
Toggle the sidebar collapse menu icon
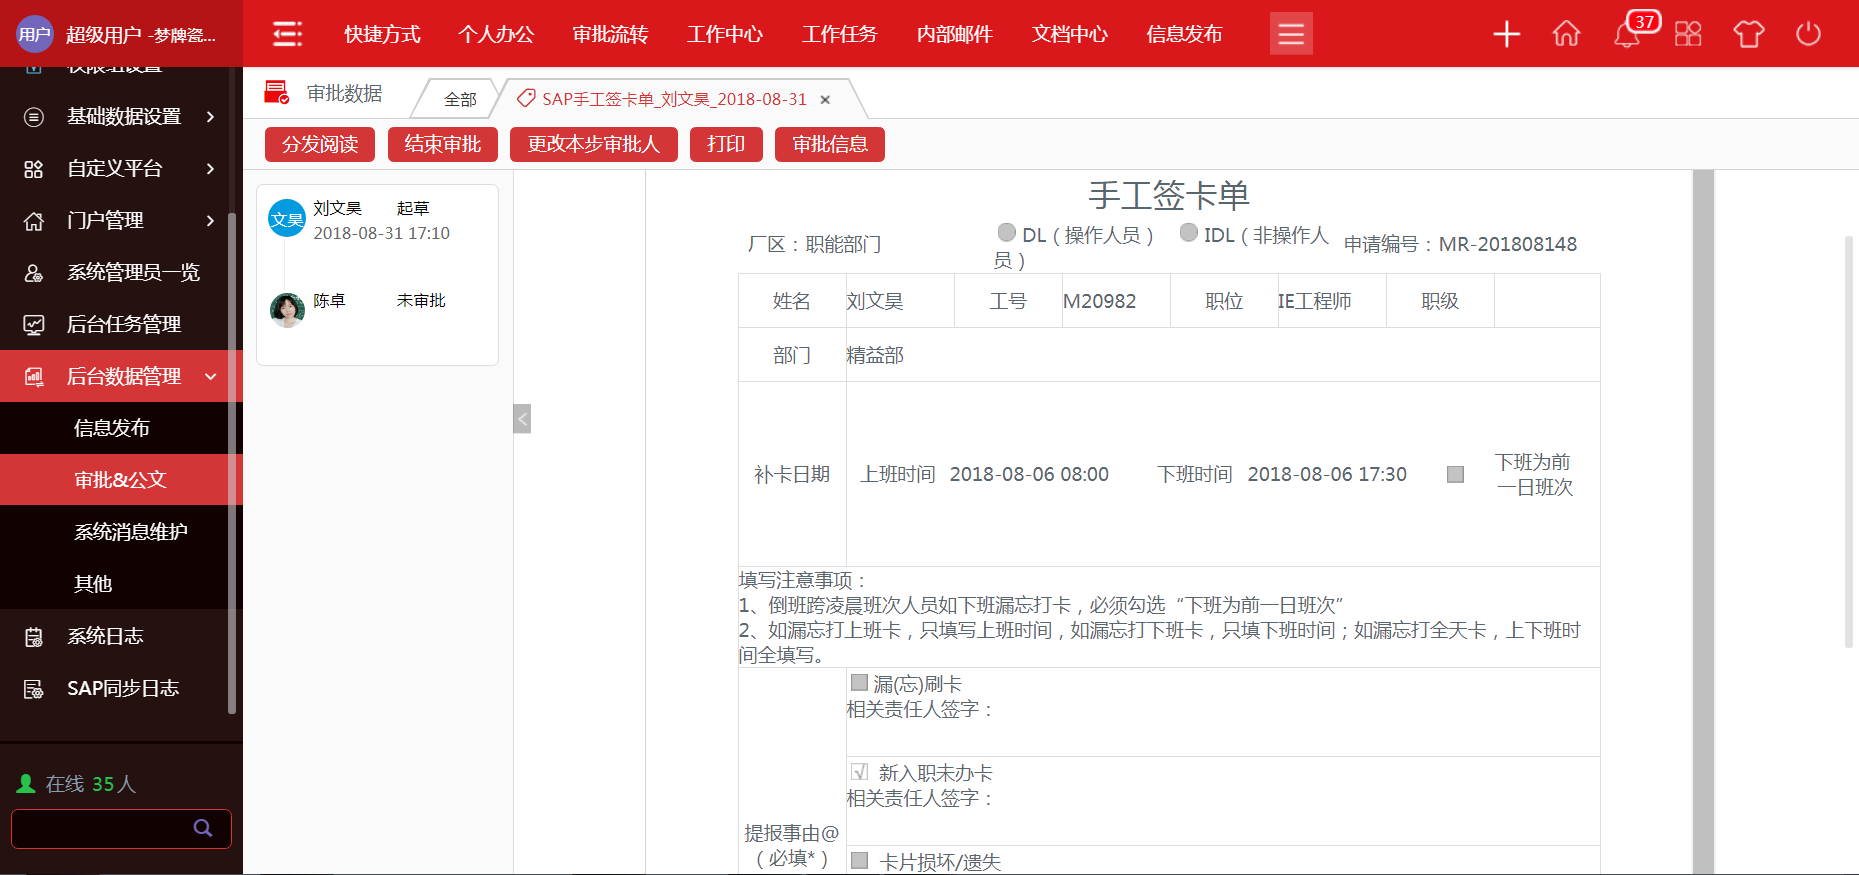click(288, 34)
